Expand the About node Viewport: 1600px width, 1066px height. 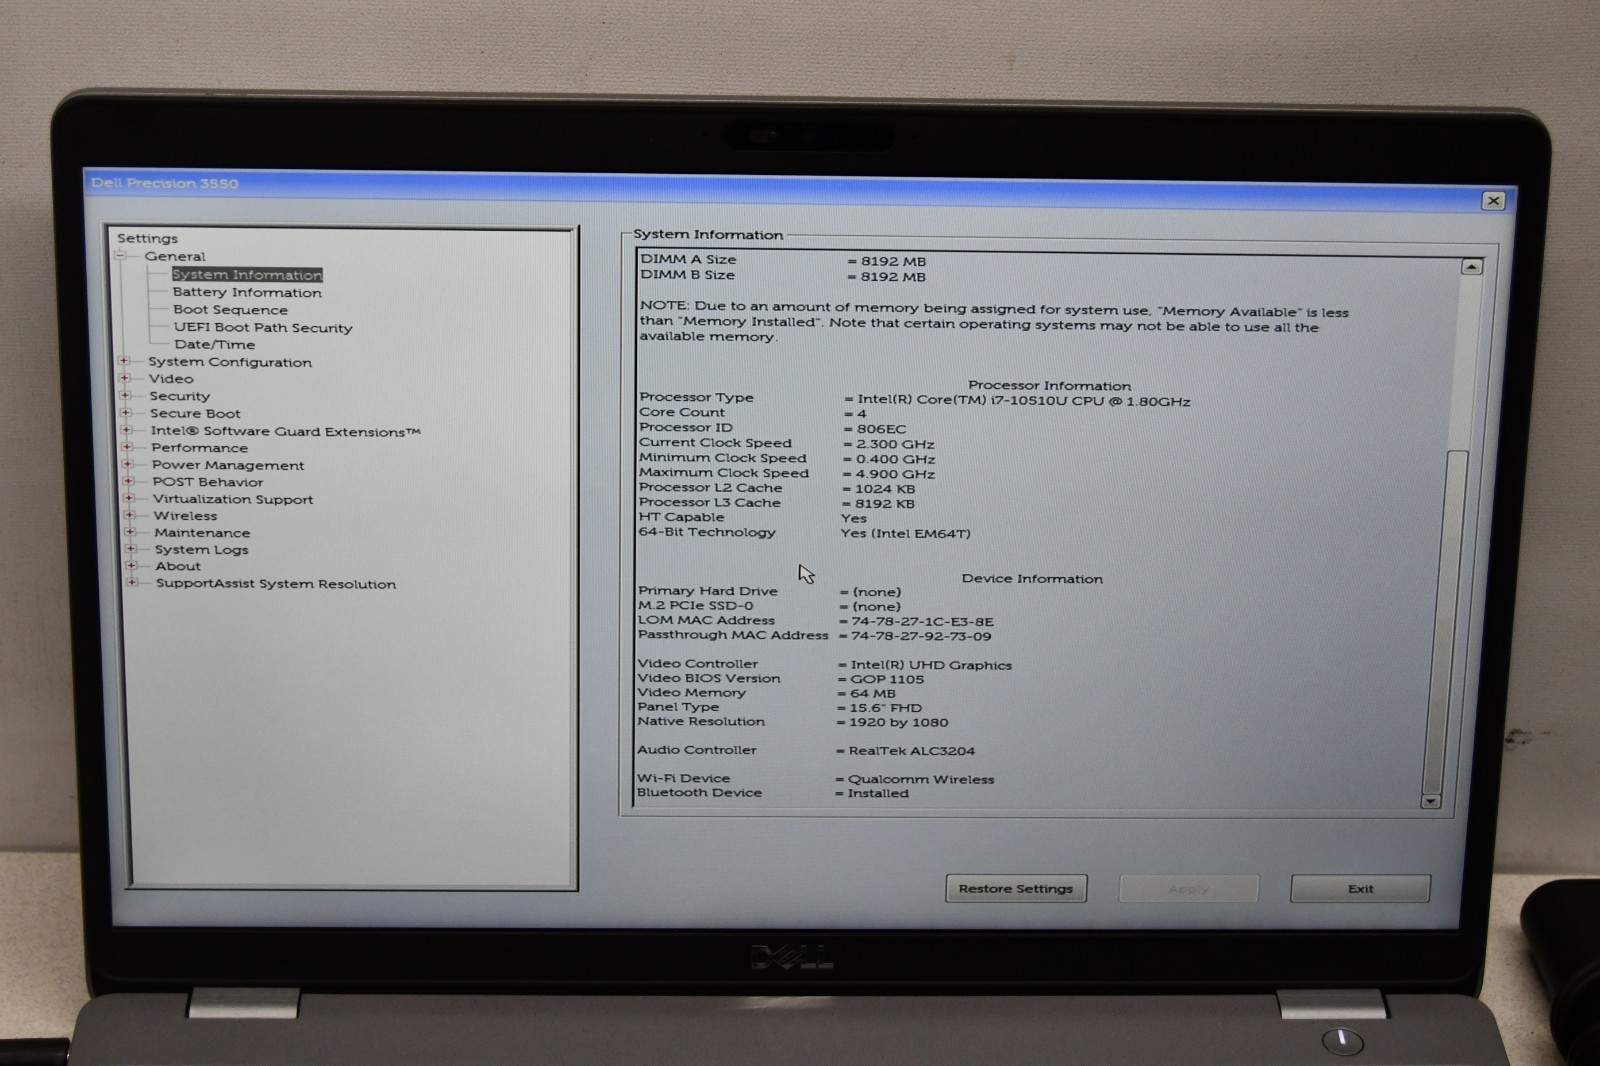pyautogui.click(x=130, y=566)
